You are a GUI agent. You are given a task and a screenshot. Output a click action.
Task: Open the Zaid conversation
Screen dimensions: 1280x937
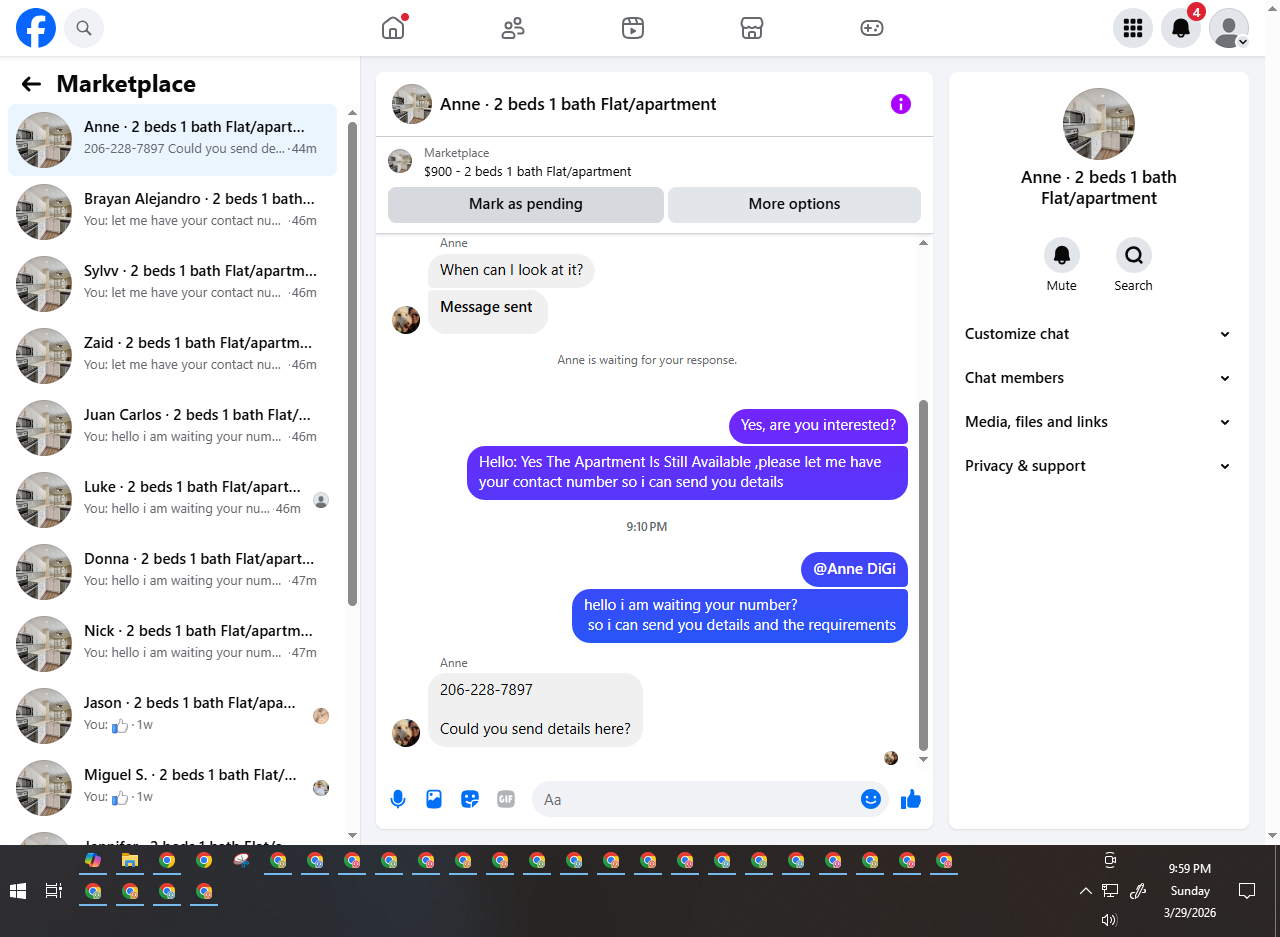(172, 355)
